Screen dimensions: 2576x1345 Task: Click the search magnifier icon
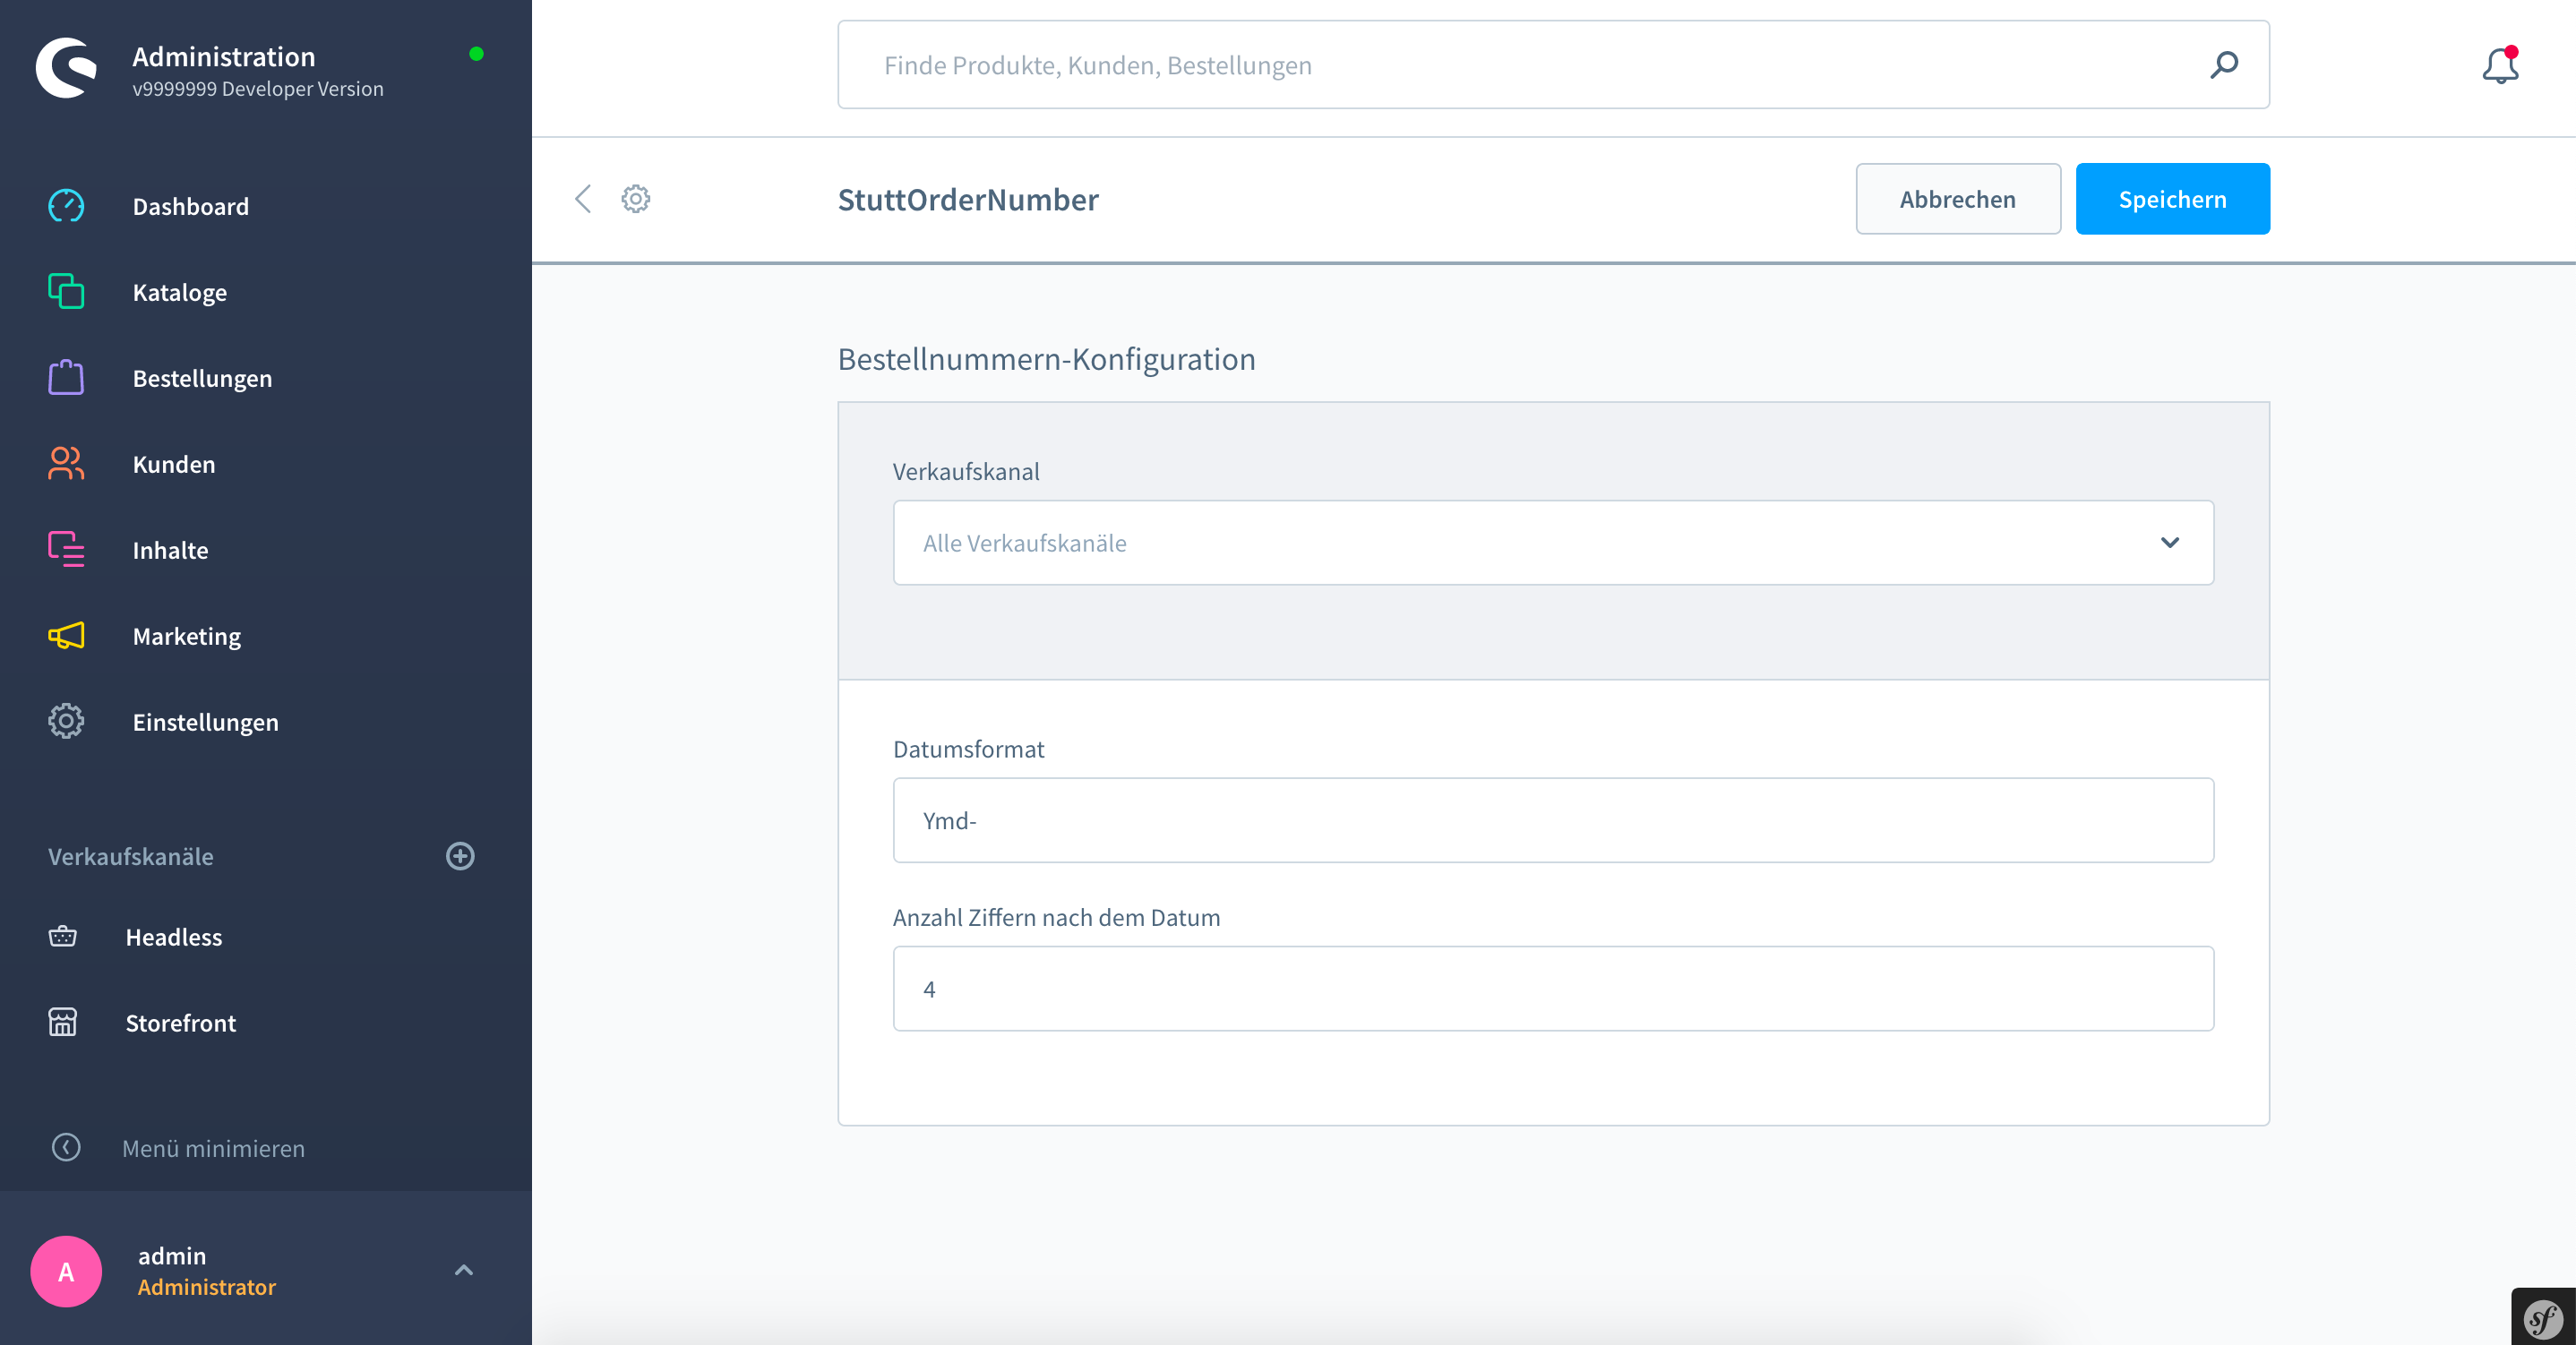point(2225,64)
